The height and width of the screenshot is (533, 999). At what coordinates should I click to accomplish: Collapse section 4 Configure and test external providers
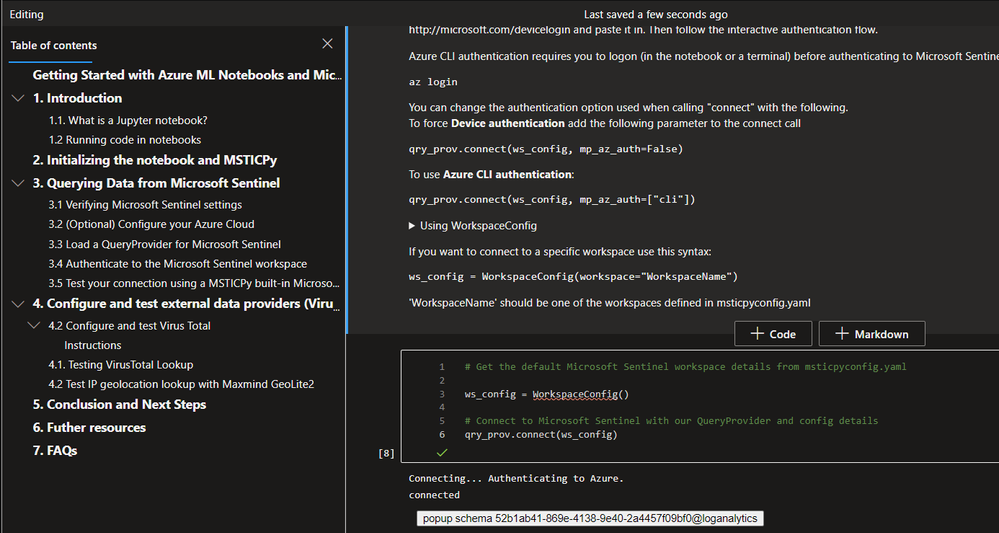(17, 304)
